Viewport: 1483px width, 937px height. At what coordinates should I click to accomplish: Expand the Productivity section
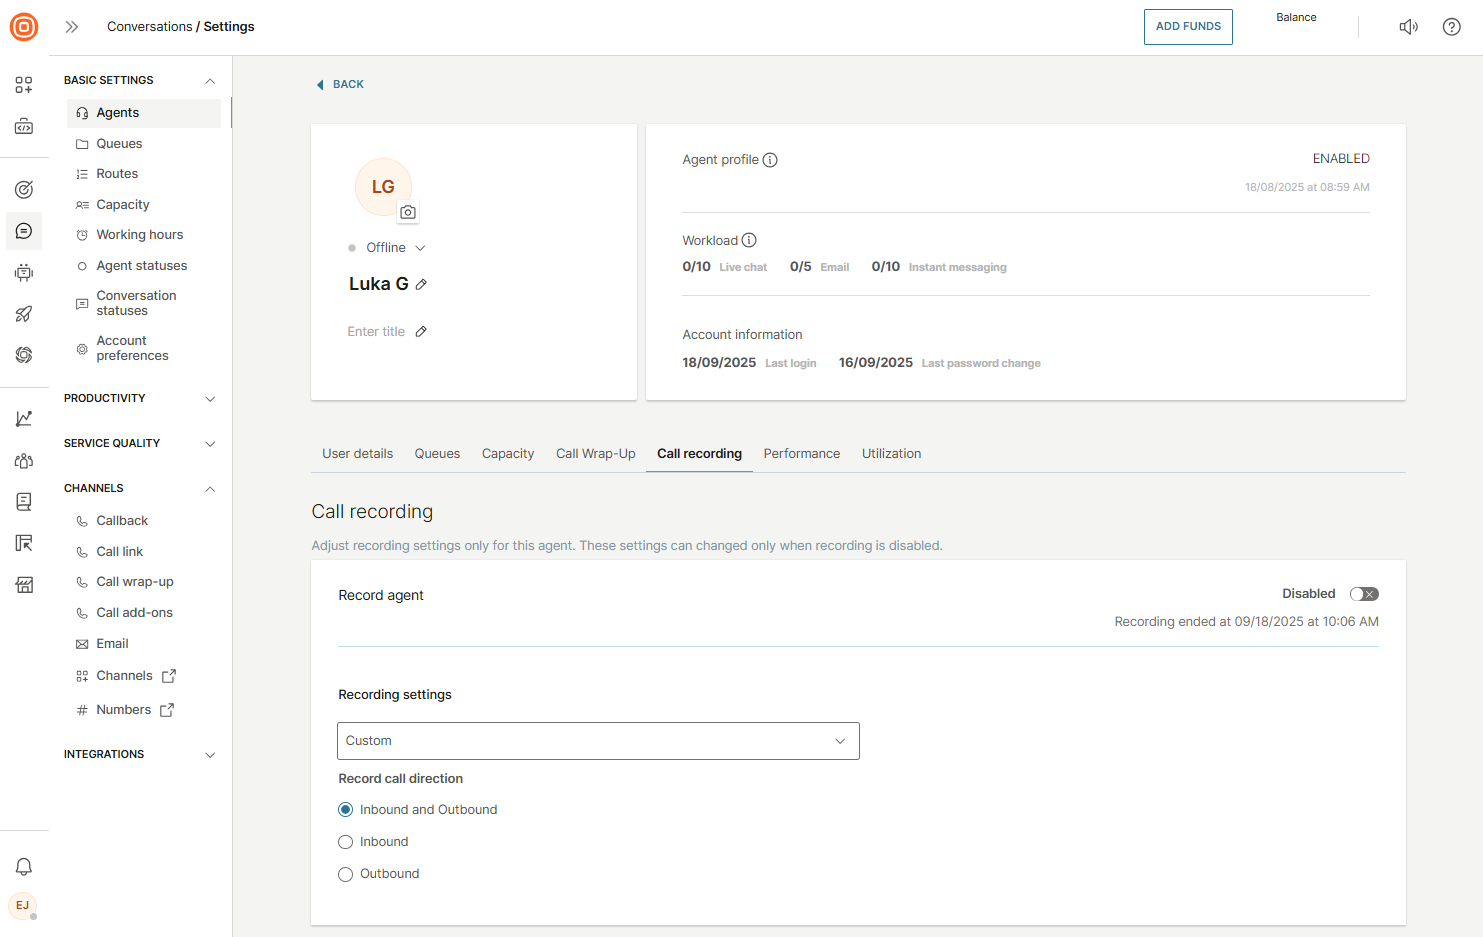click(139, 399)
